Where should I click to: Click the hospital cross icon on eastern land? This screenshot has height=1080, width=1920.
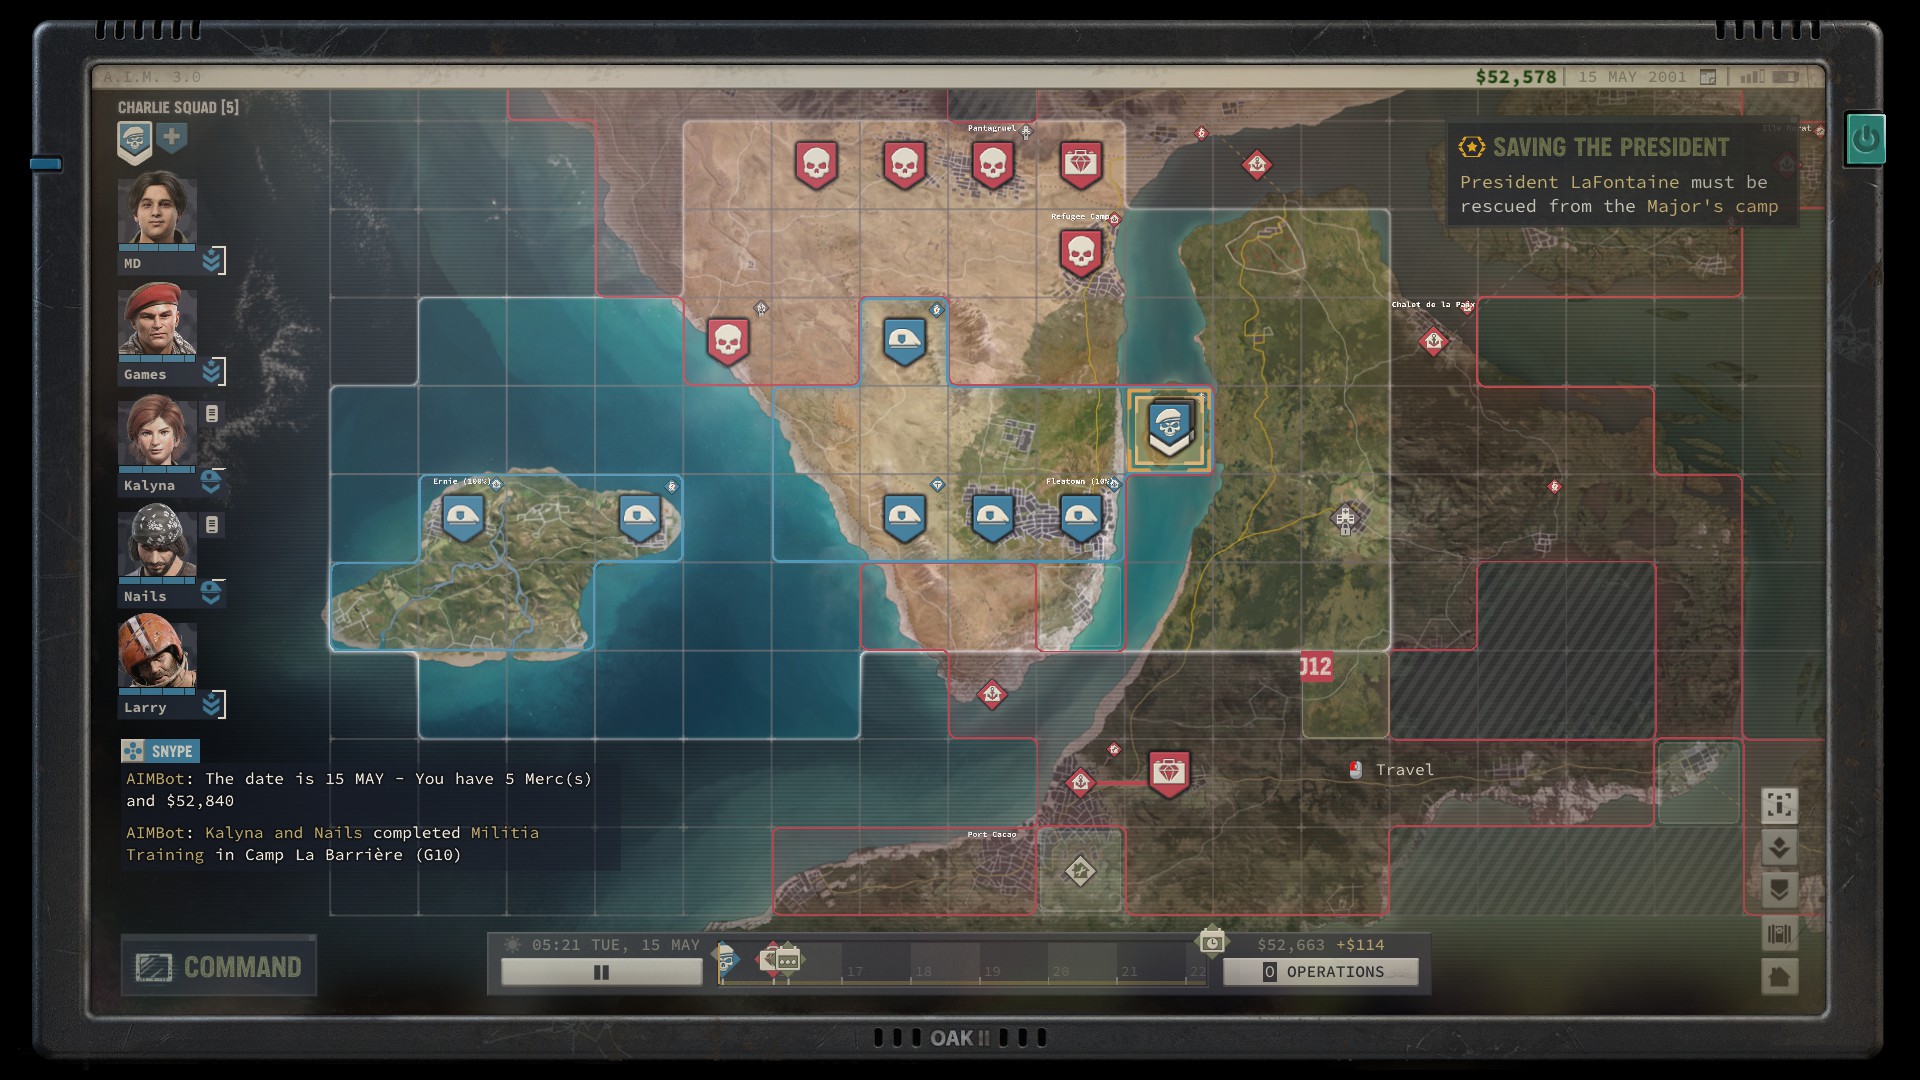tap(1345, 519)
